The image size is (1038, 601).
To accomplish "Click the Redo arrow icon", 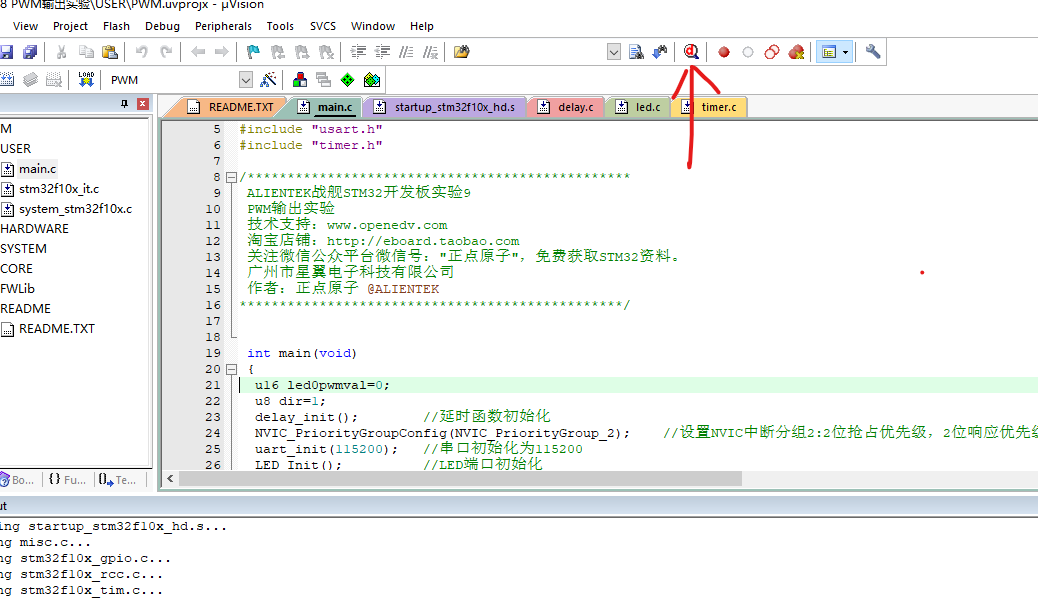I will [x=165, y=52].
